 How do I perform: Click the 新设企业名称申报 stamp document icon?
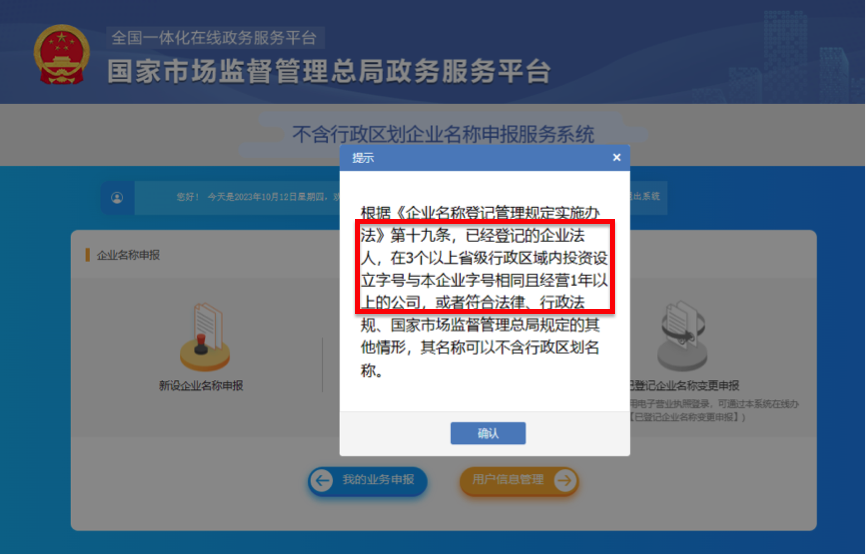(x=204, y=336)
